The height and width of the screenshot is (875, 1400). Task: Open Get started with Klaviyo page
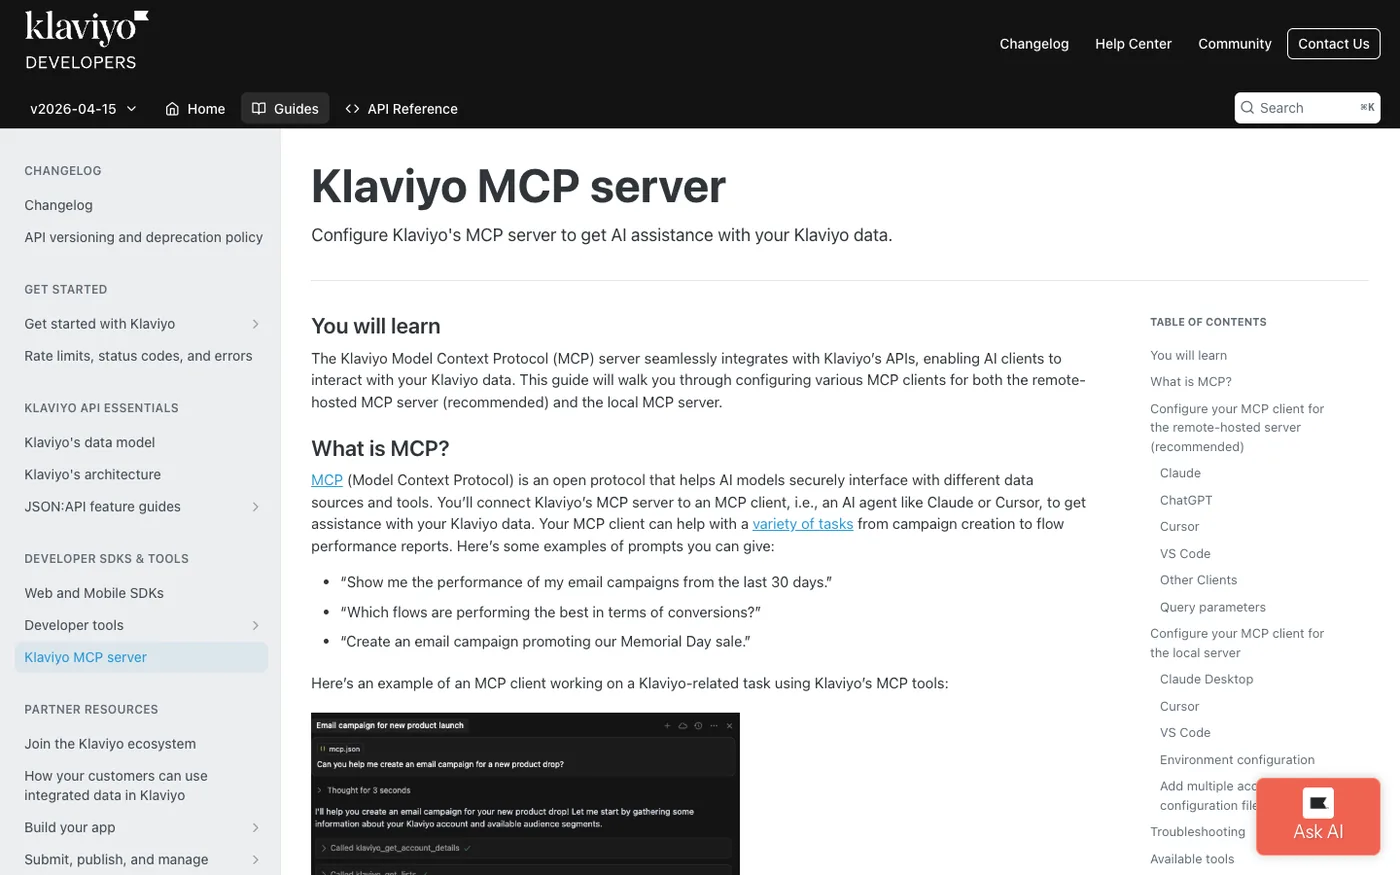click(x=100, y=324)
